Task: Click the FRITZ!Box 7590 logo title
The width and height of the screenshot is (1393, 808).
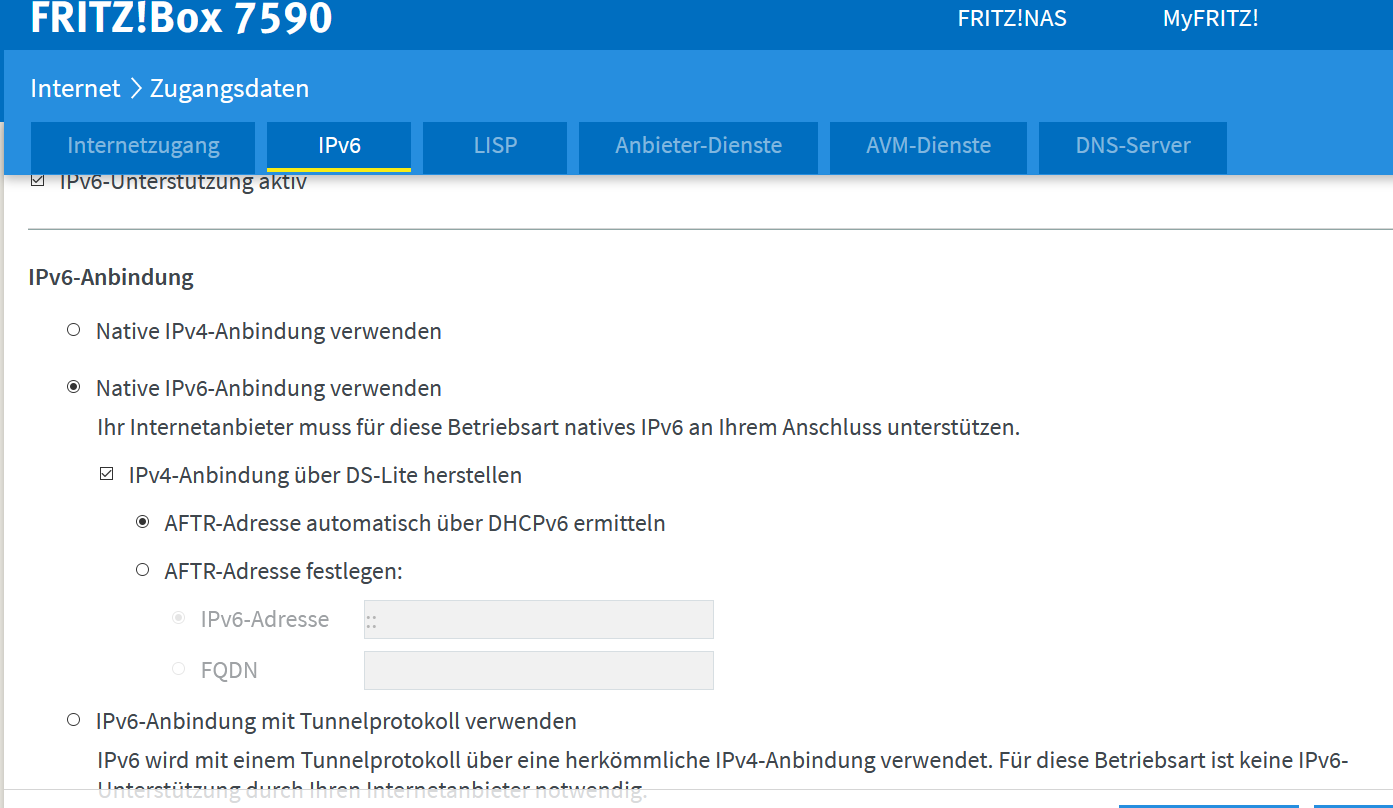Action: click(x=181, y=18)
